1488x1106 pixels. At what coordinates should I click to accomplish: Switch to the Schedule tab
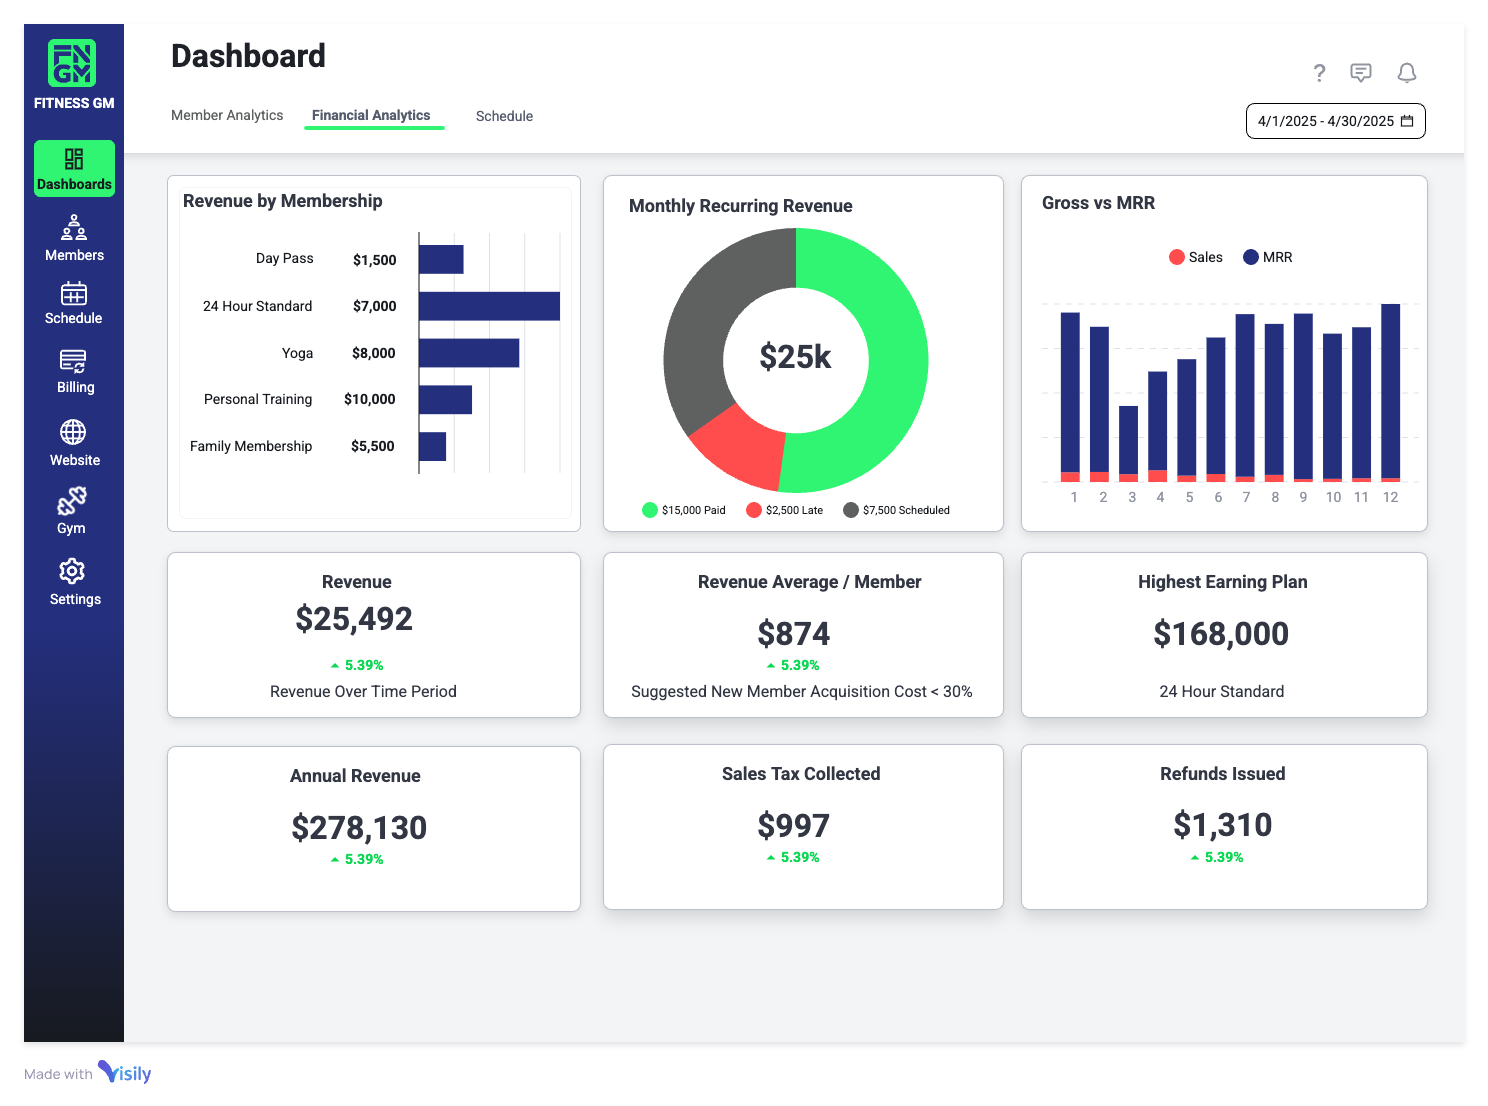[504, 116]
